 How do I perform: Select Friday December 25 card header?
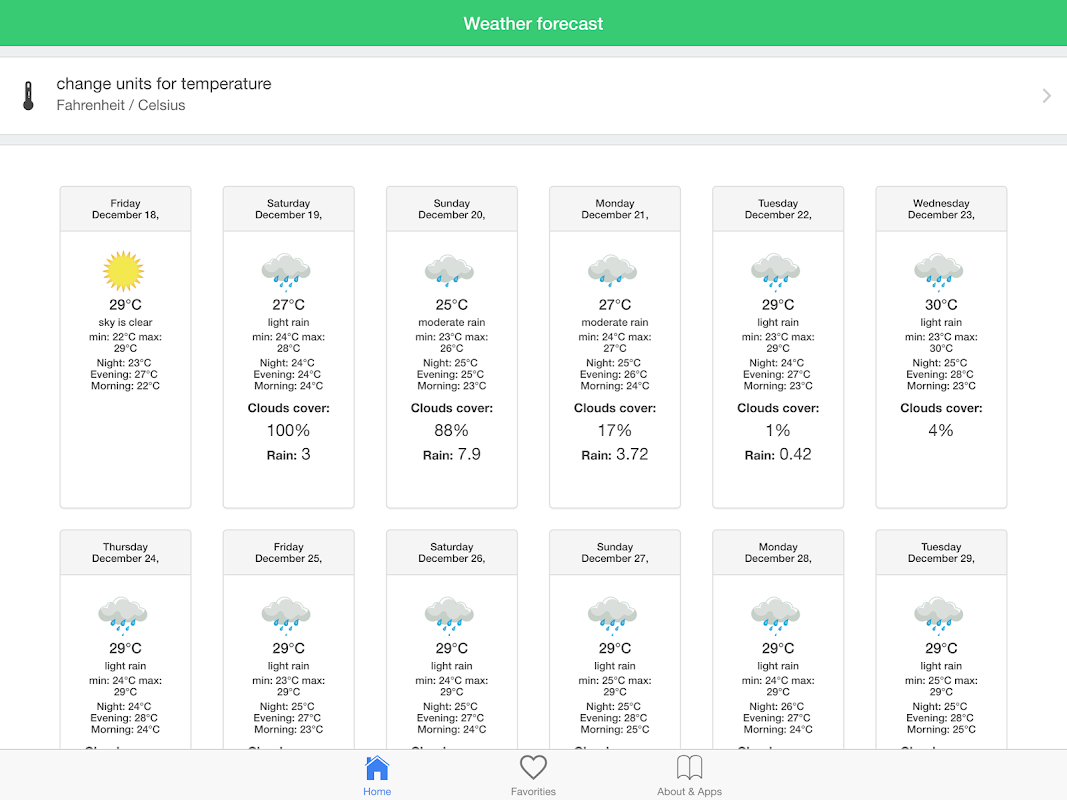tap(289, 552)
